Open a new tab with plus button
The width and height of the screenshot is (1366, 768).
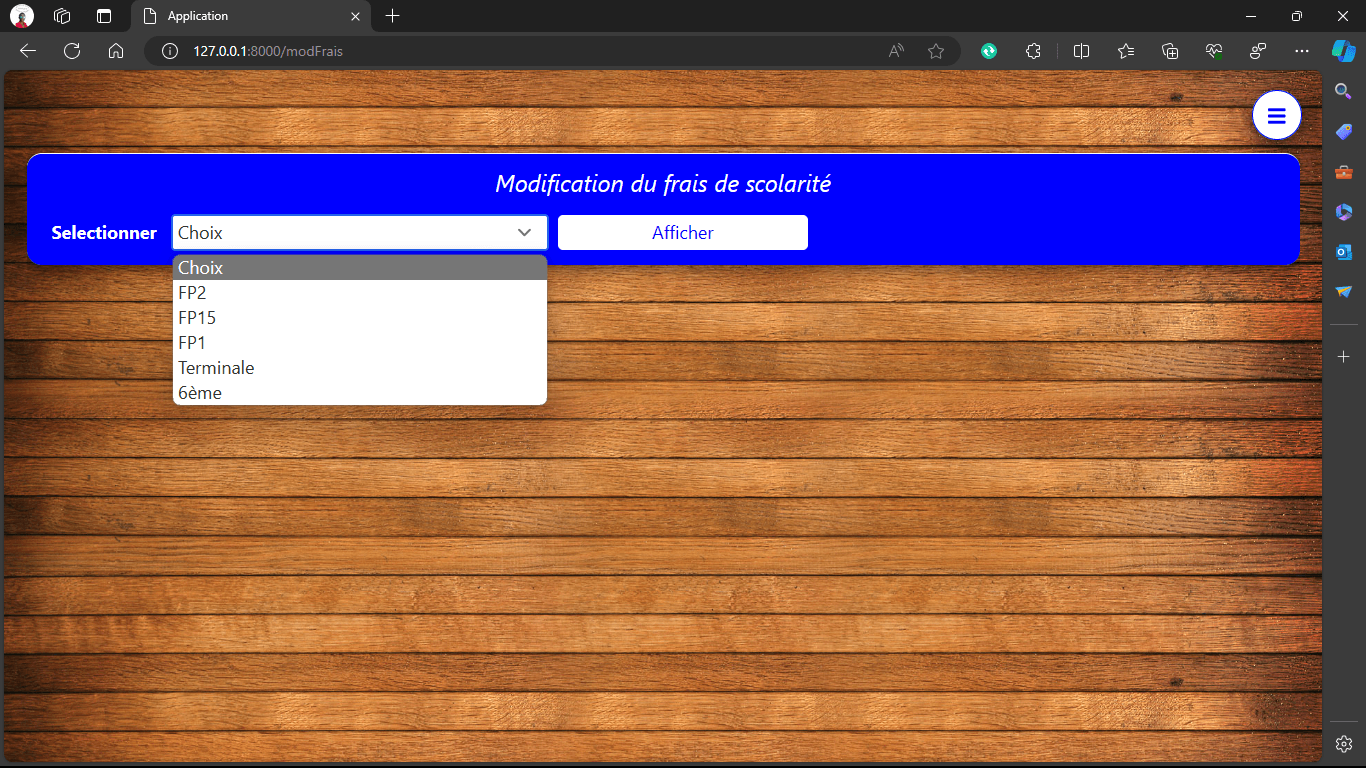(x=393, y=16)
